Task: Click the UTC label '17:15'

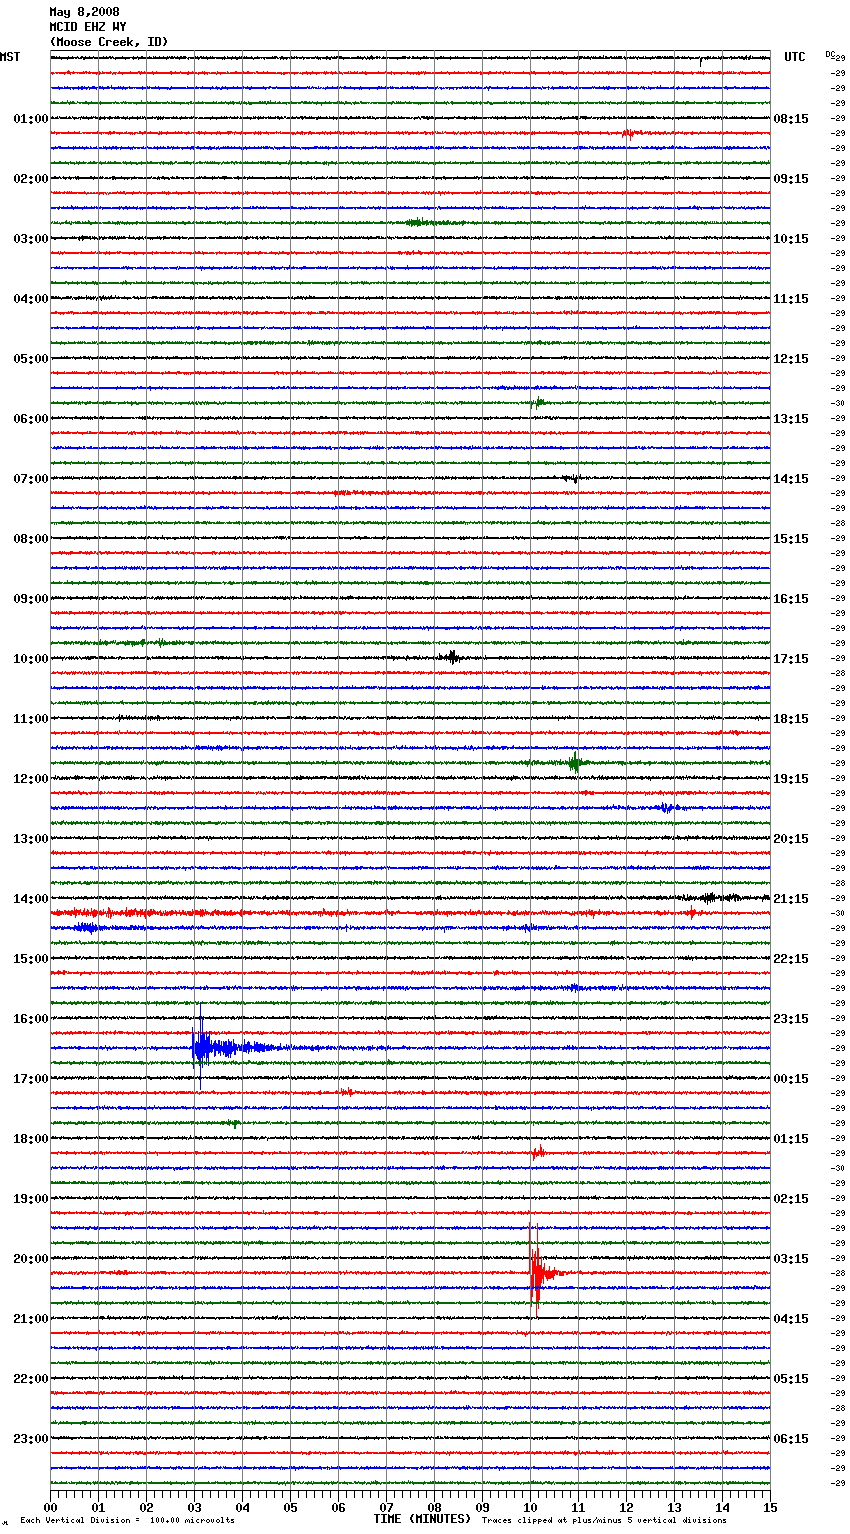Action: click(x=791, y=659)
